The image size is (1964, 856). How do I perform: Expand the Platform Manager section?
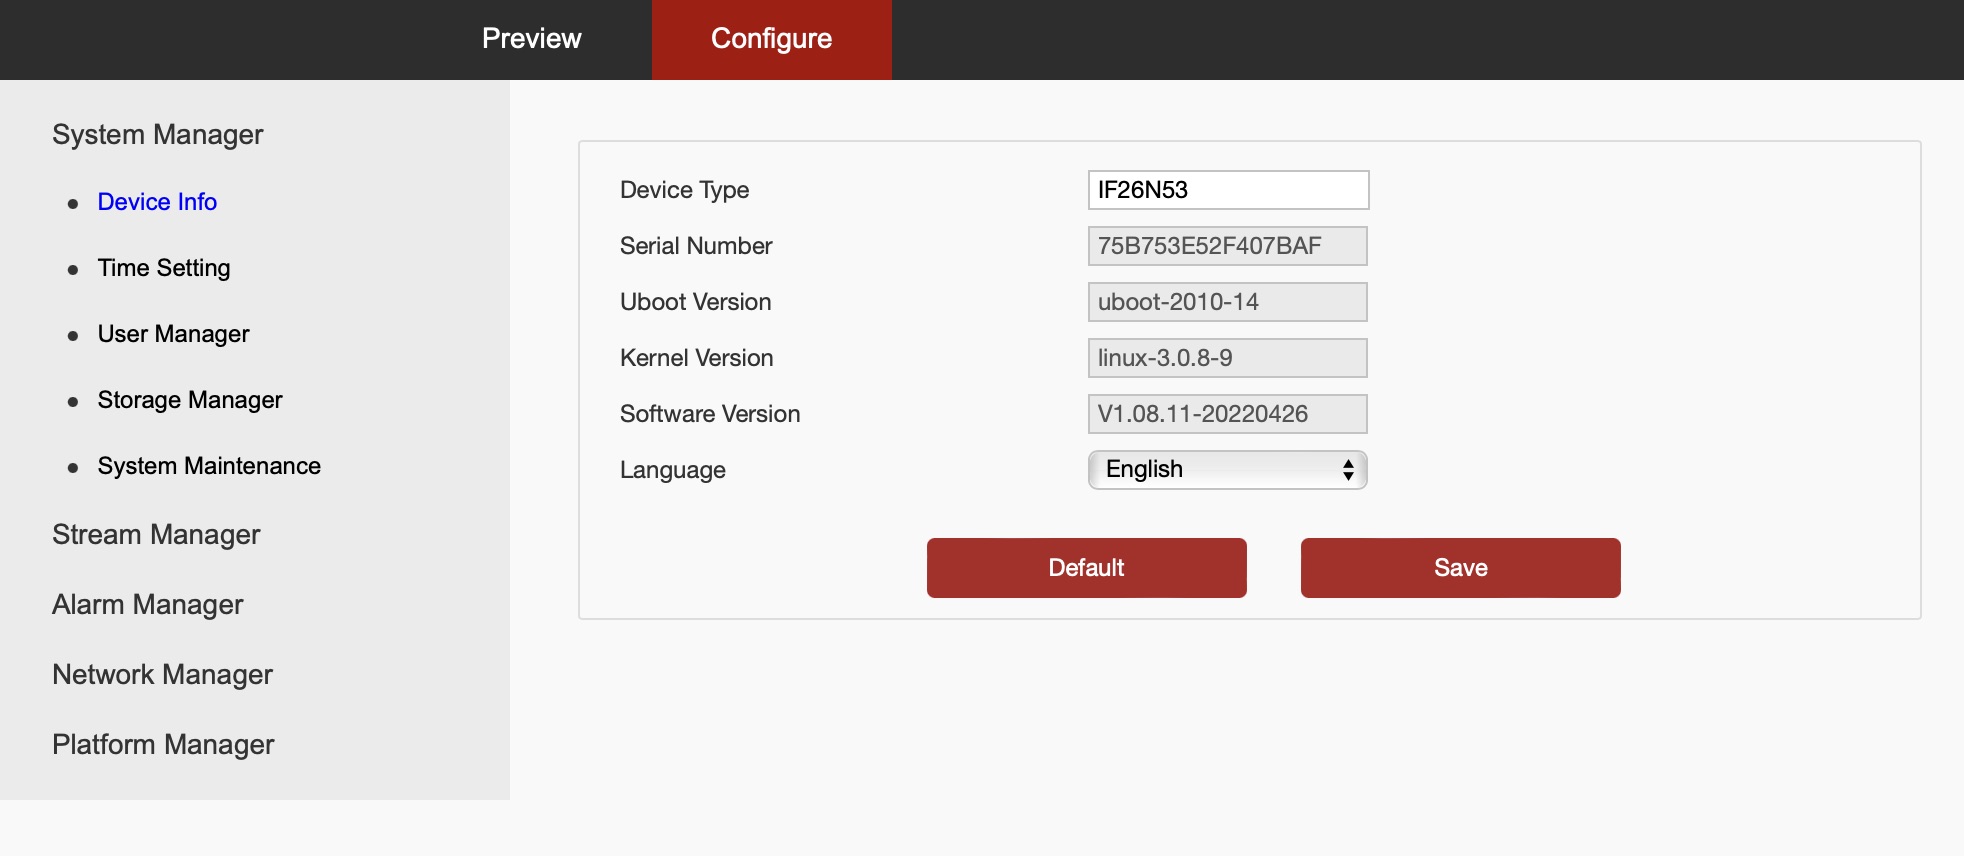coord(163,745)
